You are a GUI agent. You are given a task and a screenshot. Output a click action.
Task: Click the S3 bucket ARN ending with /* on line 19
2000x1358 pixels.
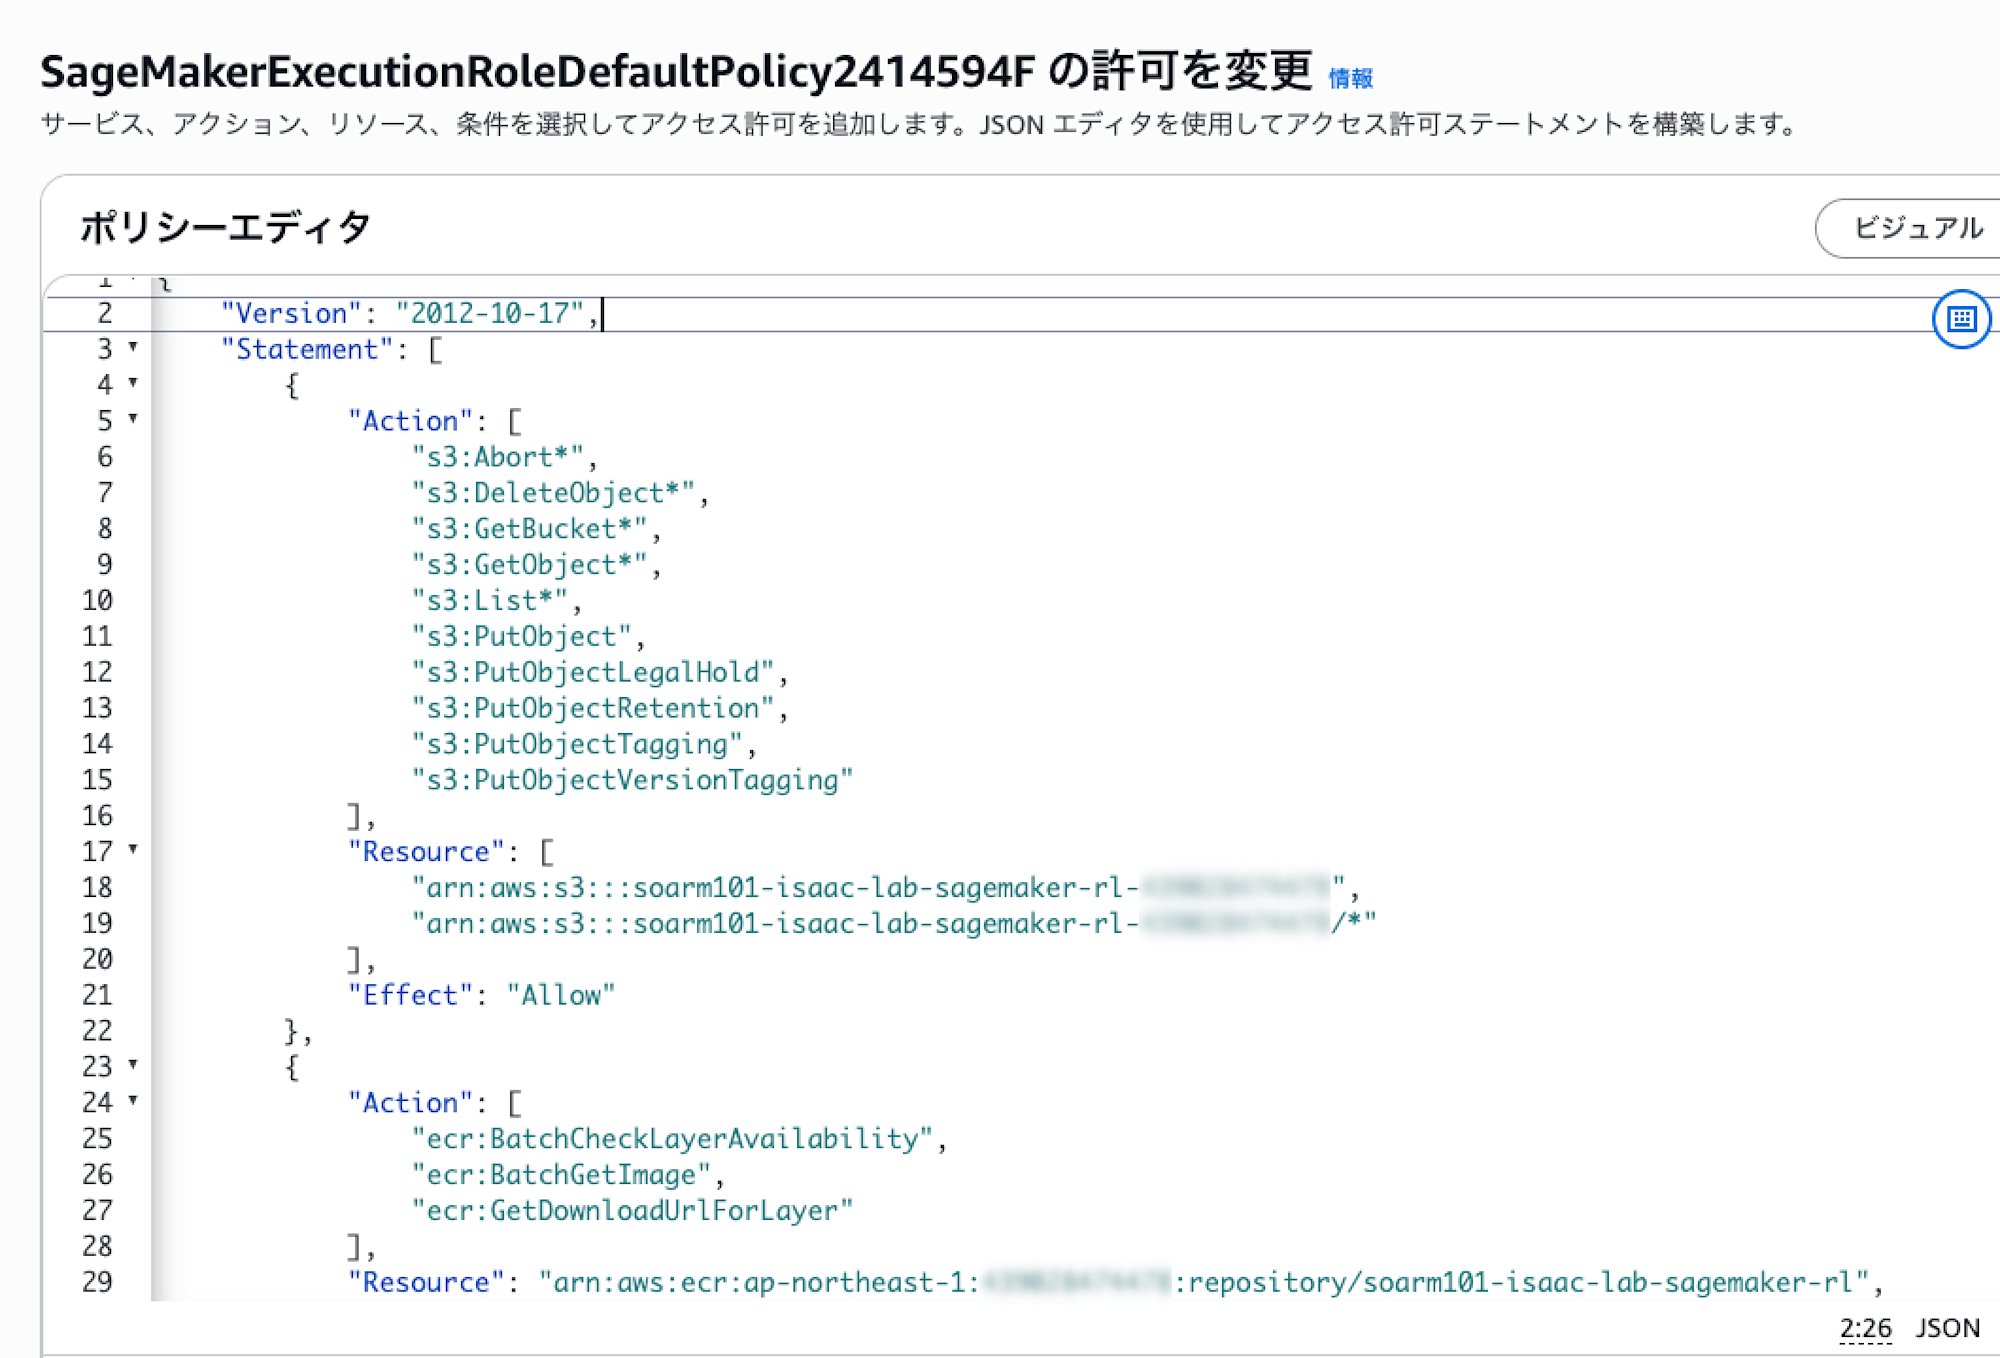894,924
